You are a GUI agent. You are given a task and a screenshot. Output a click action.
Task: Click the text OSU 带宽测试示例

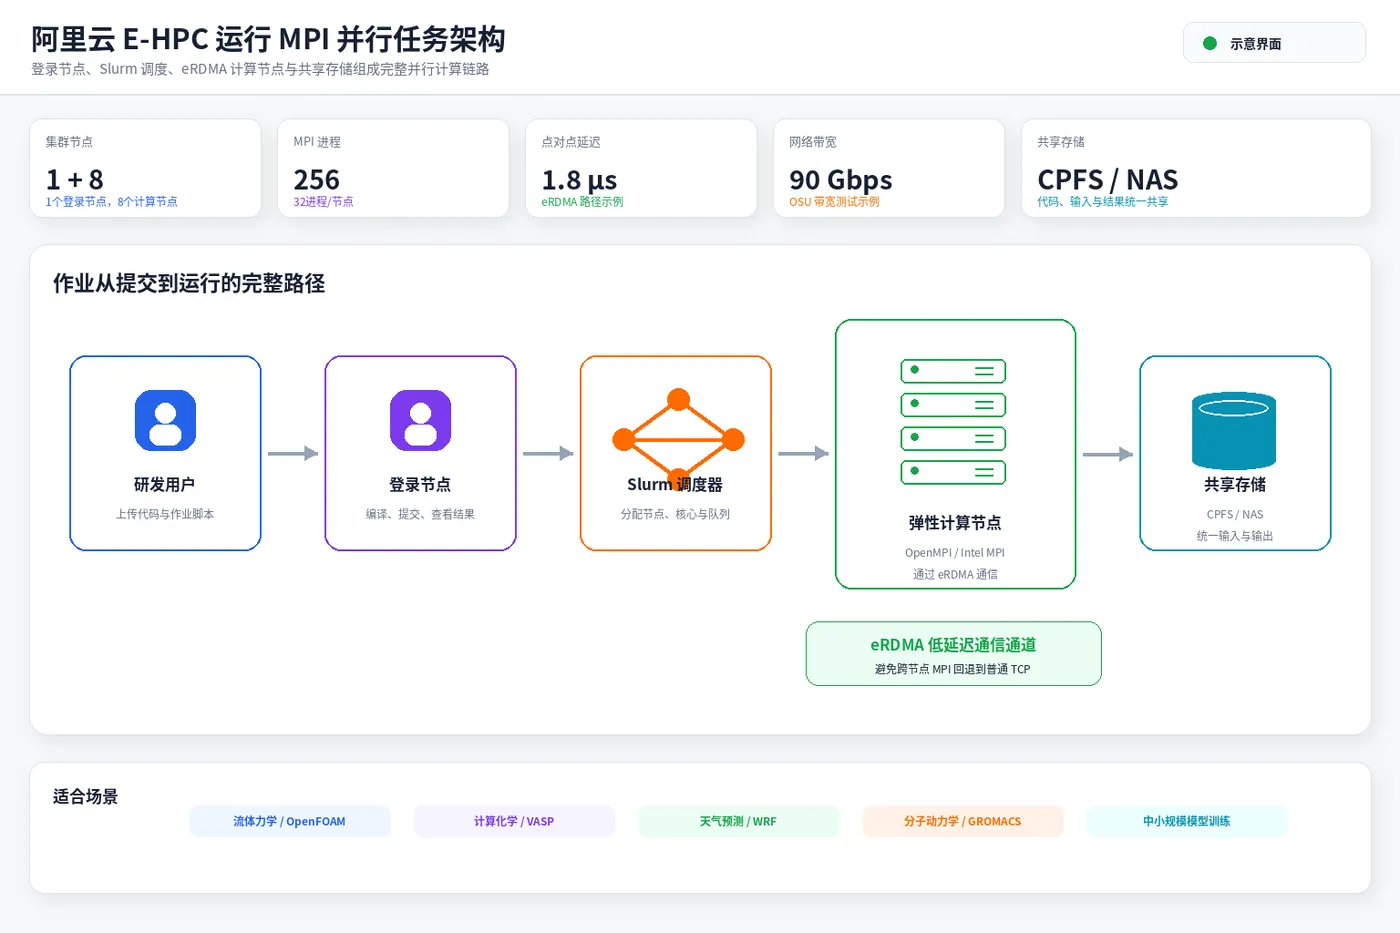click(x=834, y=202)
